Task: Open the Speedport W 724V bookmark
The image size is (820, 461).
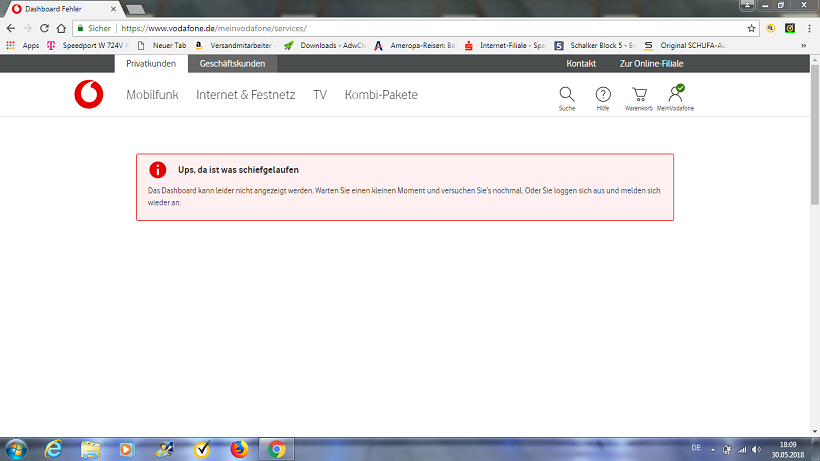Action: tap(87, 45)
